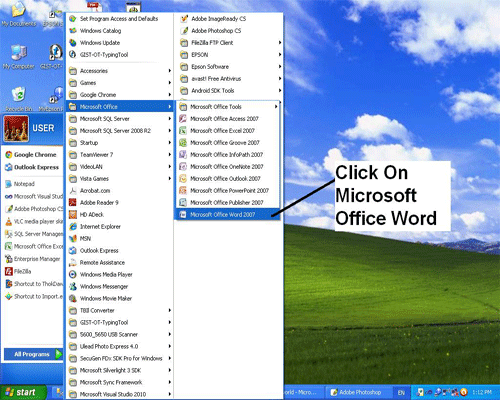This screenshot has width=500, height=400.
Task: Click the Microsoft Silverlight 3 SDK entry
Action: 120,371
